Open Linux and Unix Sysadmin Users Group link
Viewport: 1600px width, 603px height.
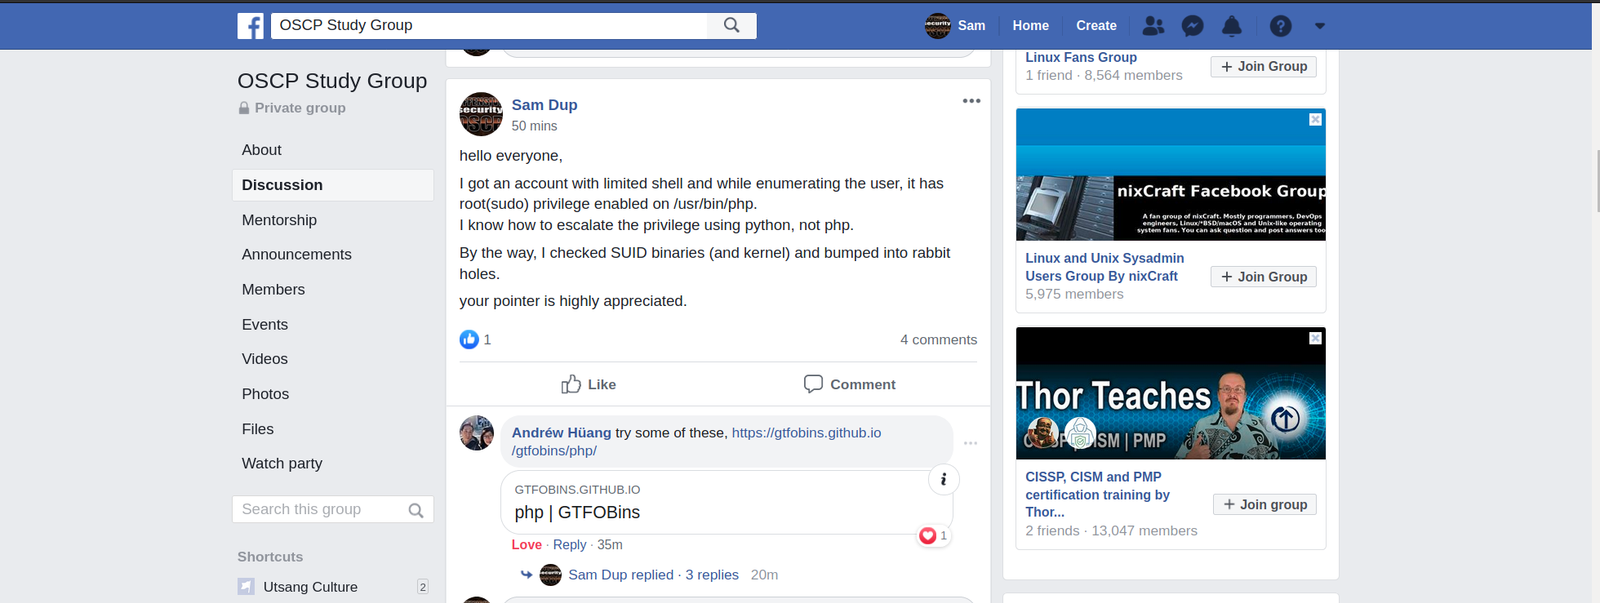point(1104,267)
